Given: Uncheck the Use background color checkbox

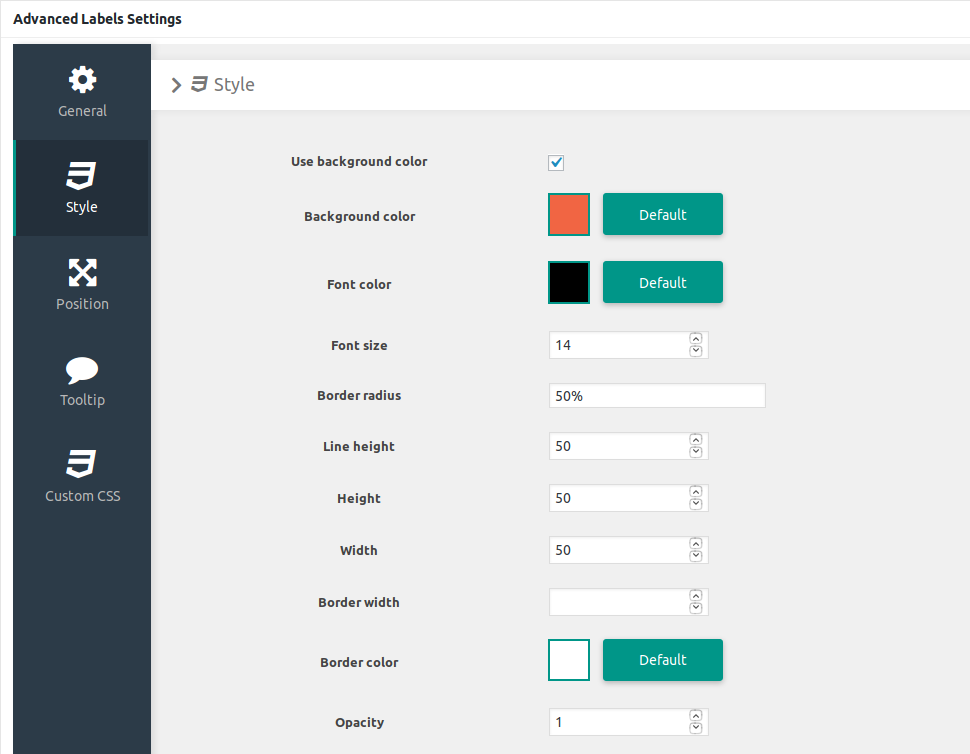Looking at the screenshot, I should [x=557, y=163].
